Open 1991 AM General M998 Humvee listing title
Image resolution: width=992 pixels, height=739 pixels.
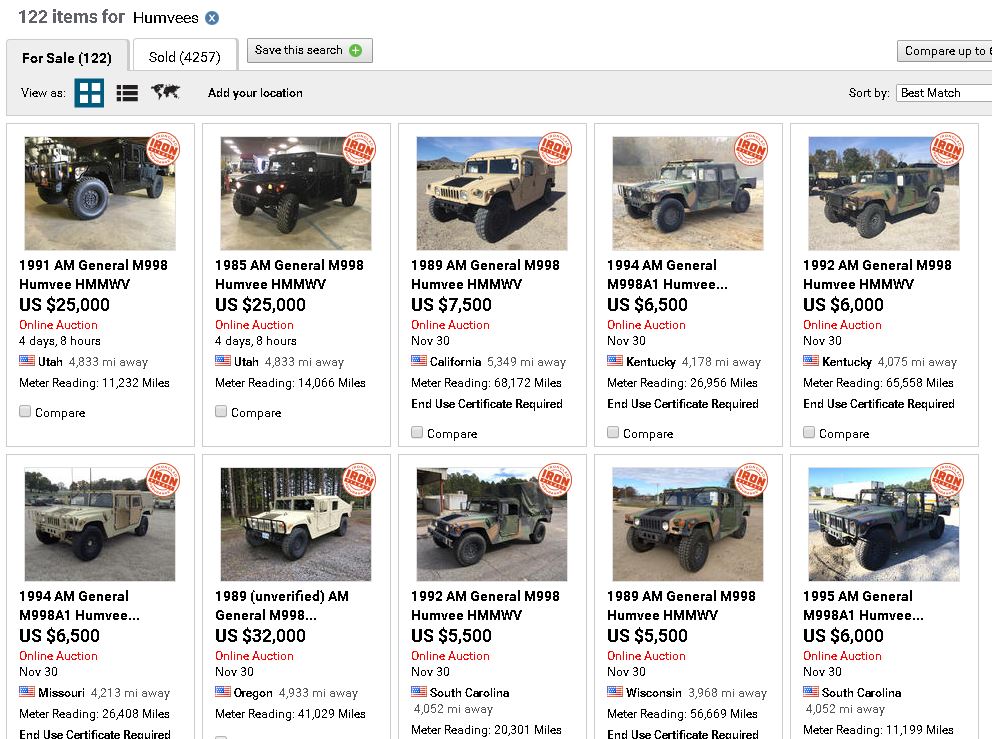click(x=93, y=275)
